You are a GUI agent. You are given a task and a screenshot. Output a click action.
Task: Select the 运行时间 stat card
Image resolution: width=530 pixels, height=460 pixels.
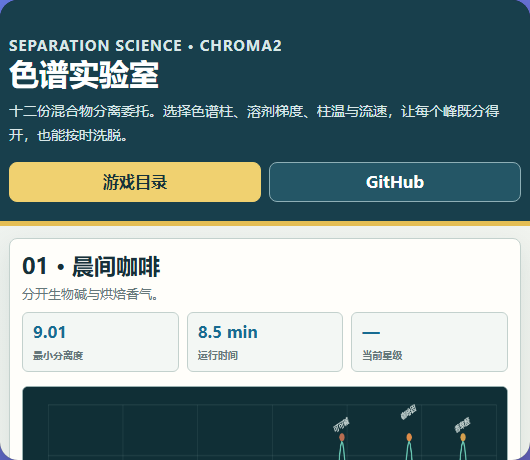coord(265,342)
